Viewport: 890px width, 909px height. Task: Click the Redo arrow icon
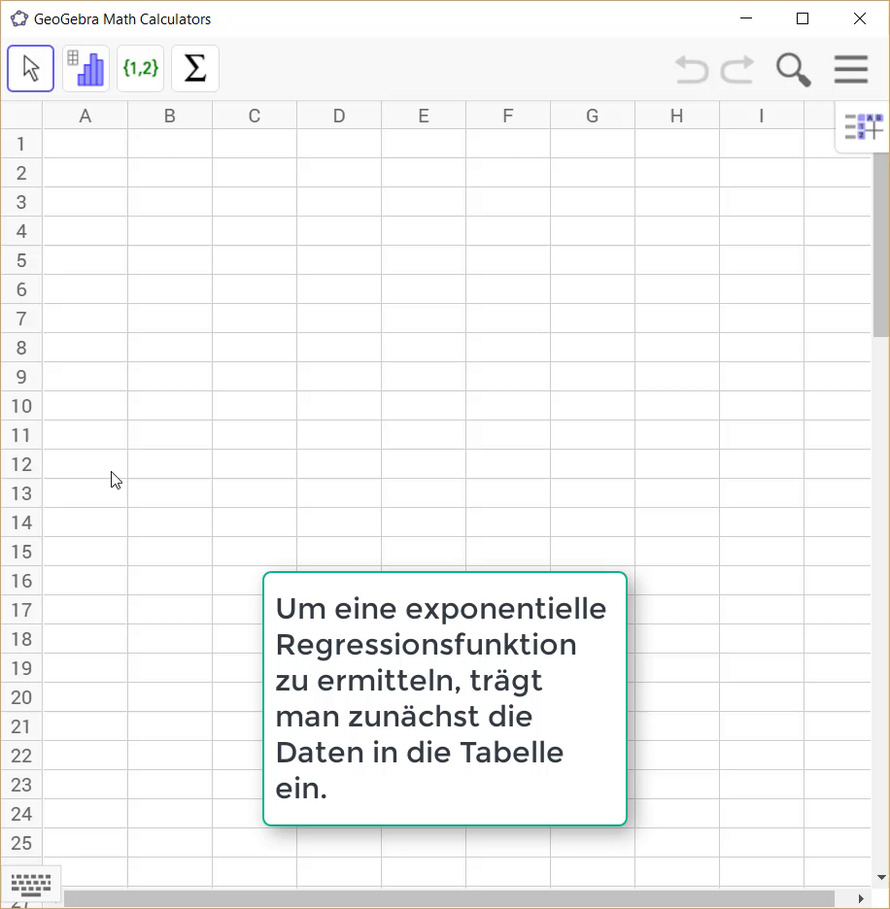(x=738, y=70)
